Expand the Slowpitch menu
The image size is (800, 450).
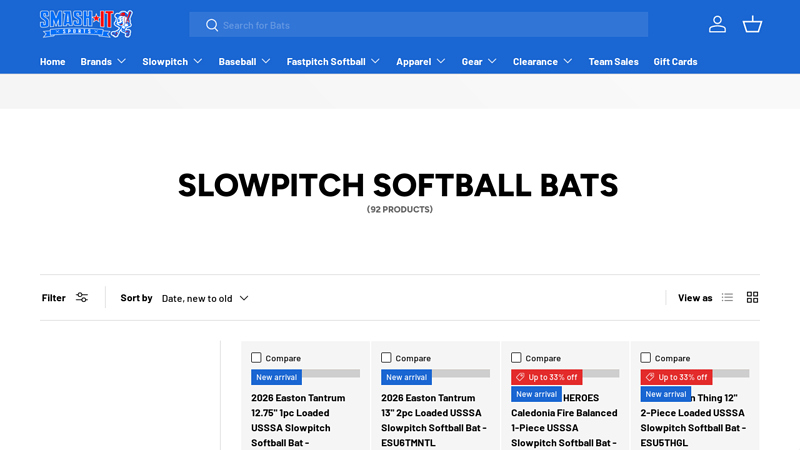click(x=172, y=61)
